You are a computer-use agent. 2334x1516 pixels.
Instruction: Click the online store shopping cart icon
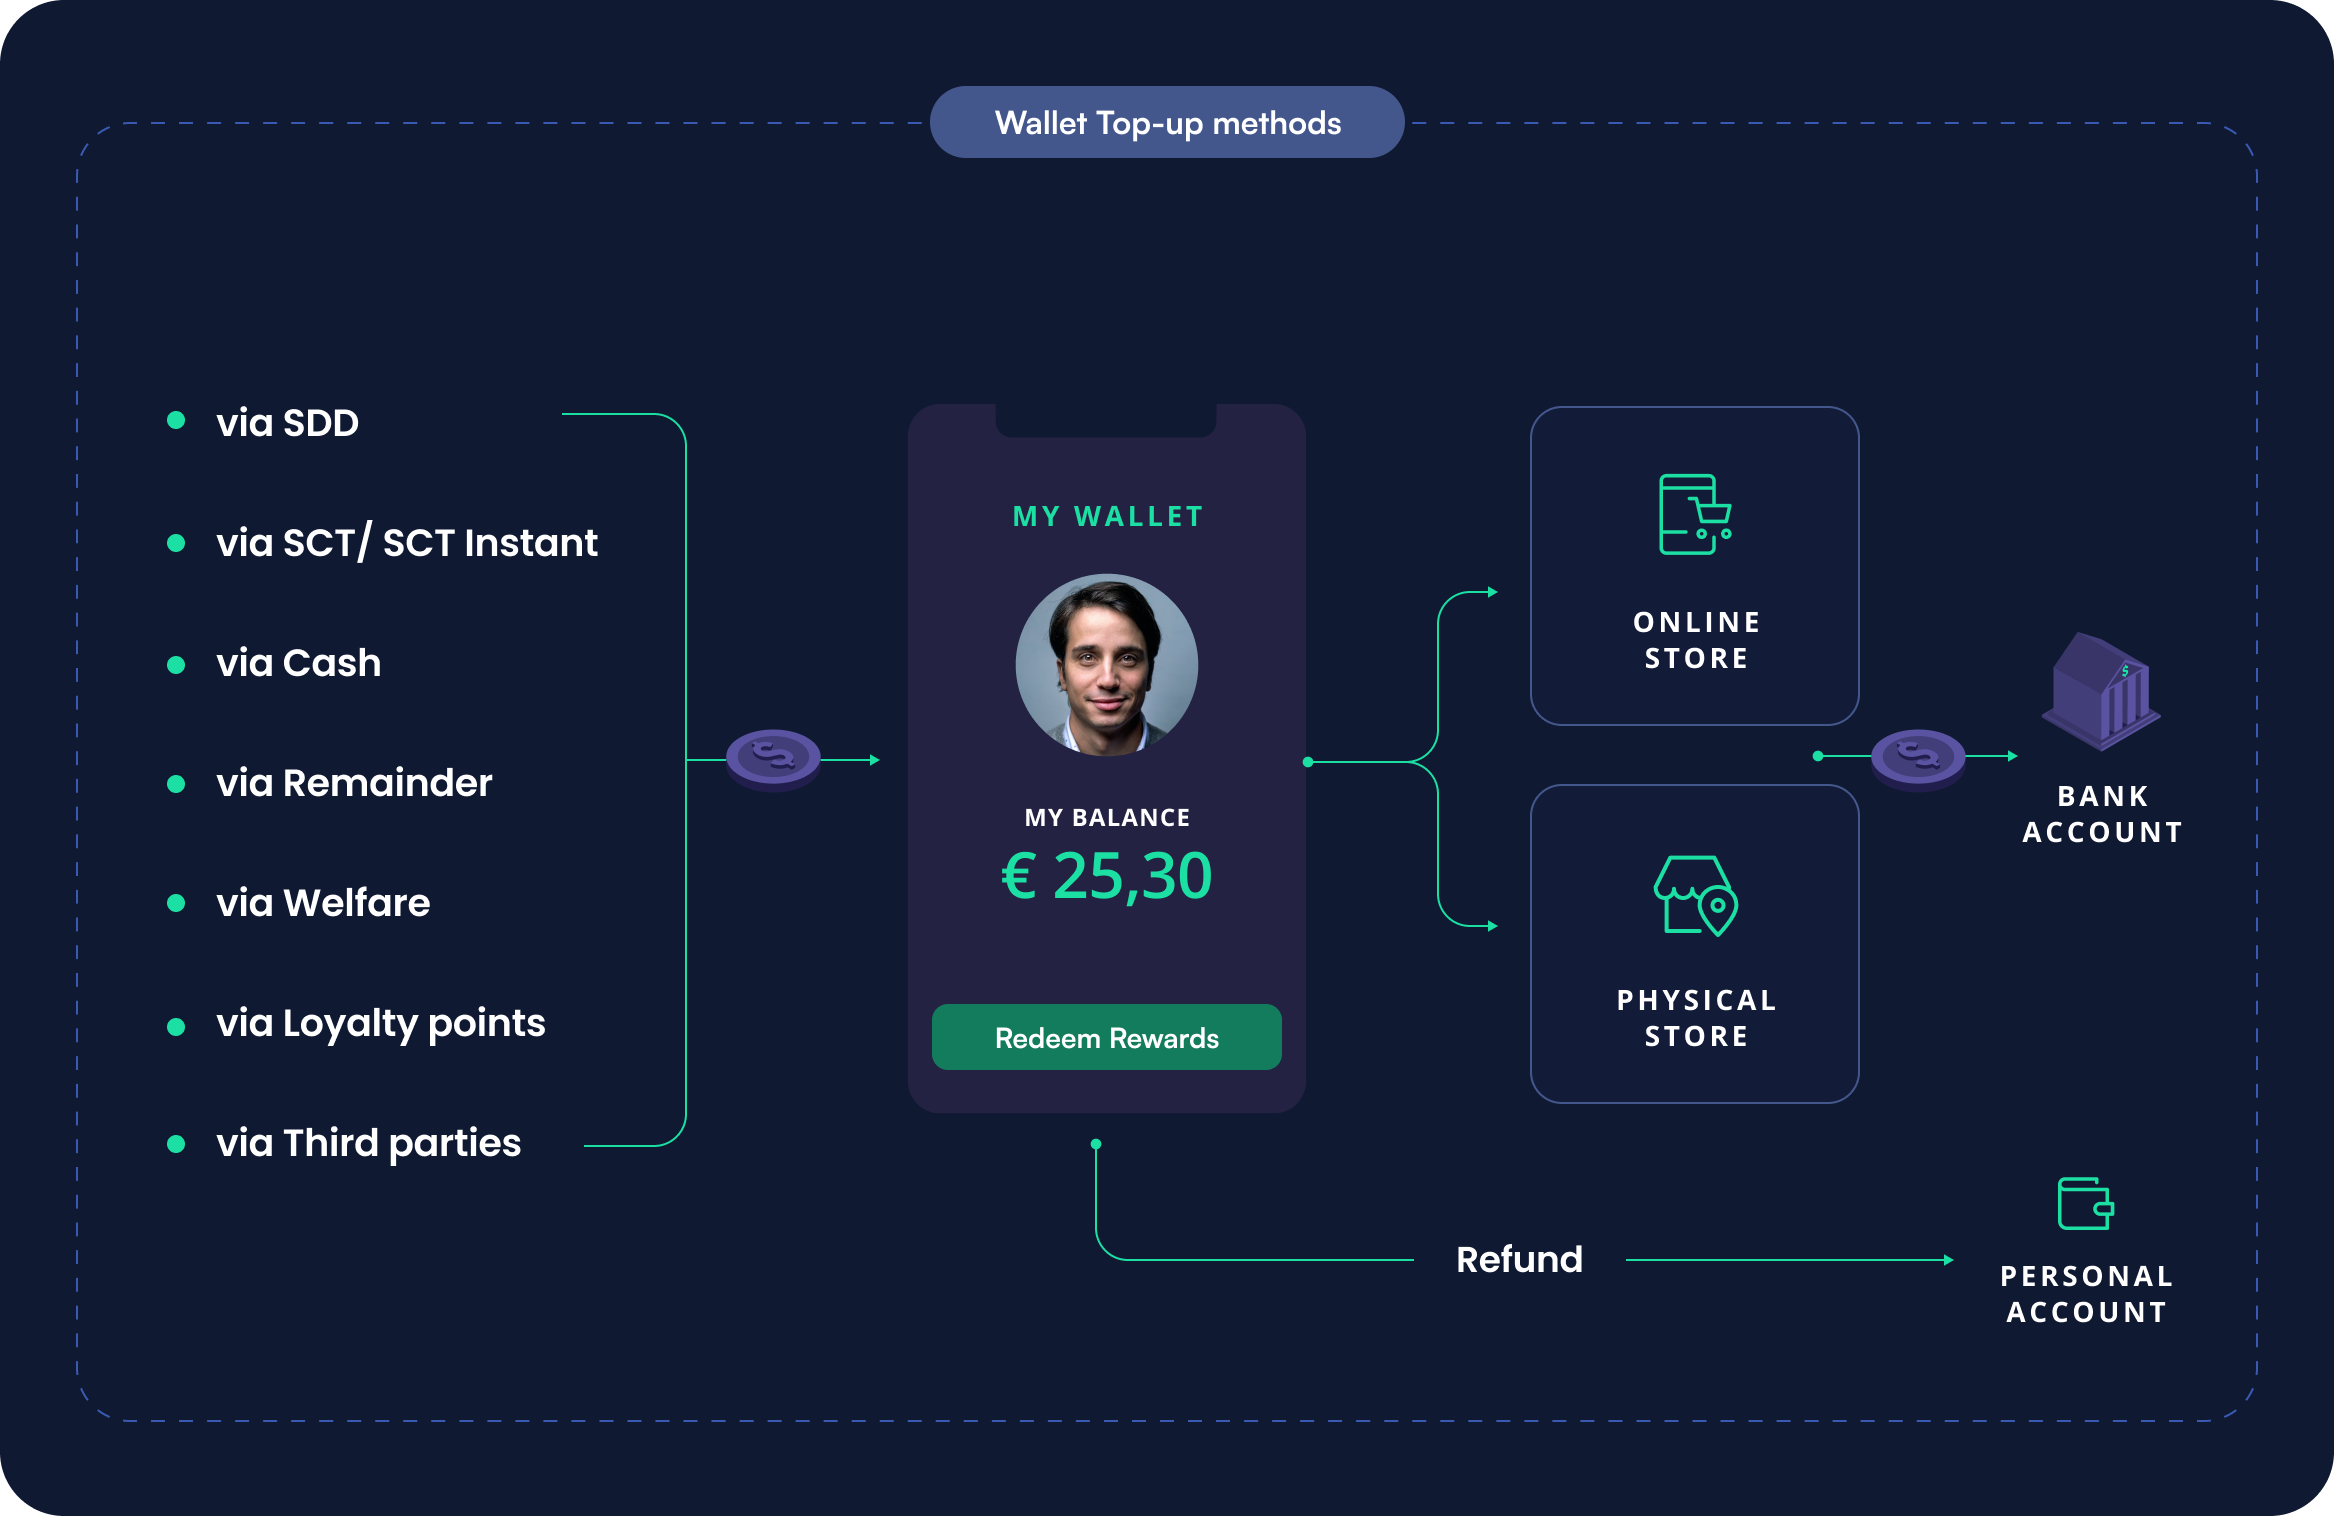coord(1694,514)
